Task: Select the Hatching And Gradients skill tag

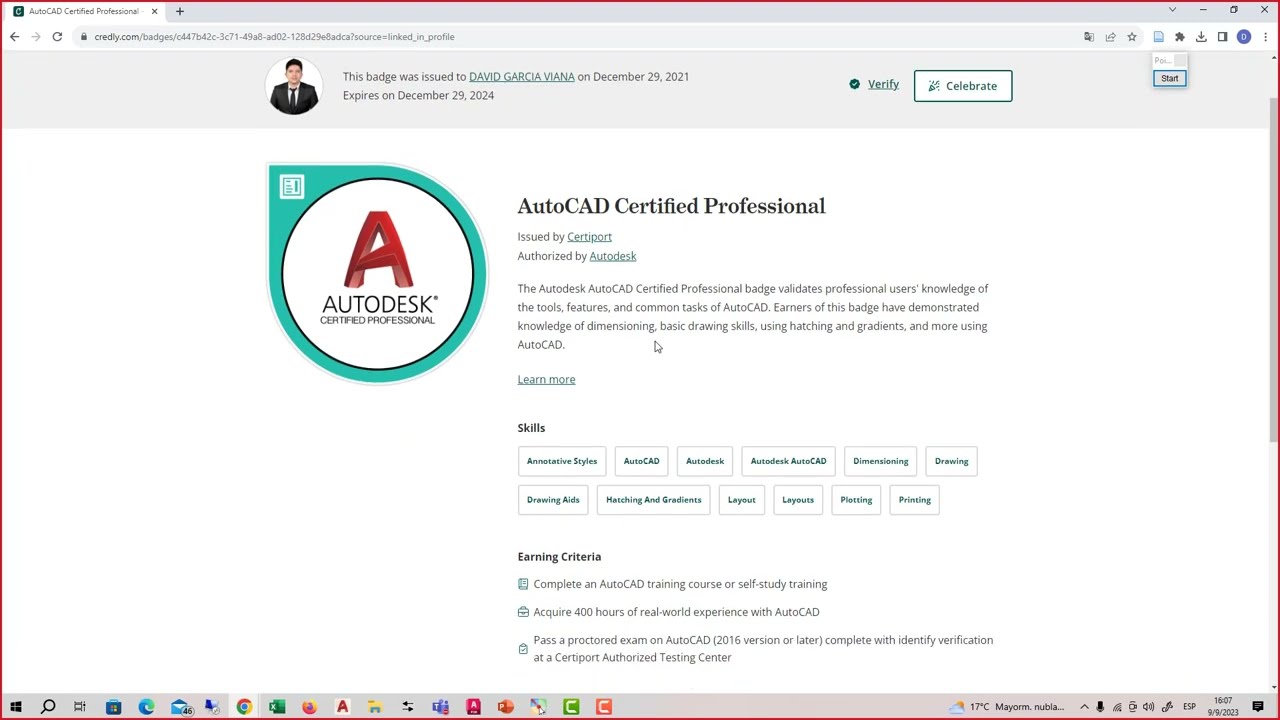Action: tap(654, 500)
